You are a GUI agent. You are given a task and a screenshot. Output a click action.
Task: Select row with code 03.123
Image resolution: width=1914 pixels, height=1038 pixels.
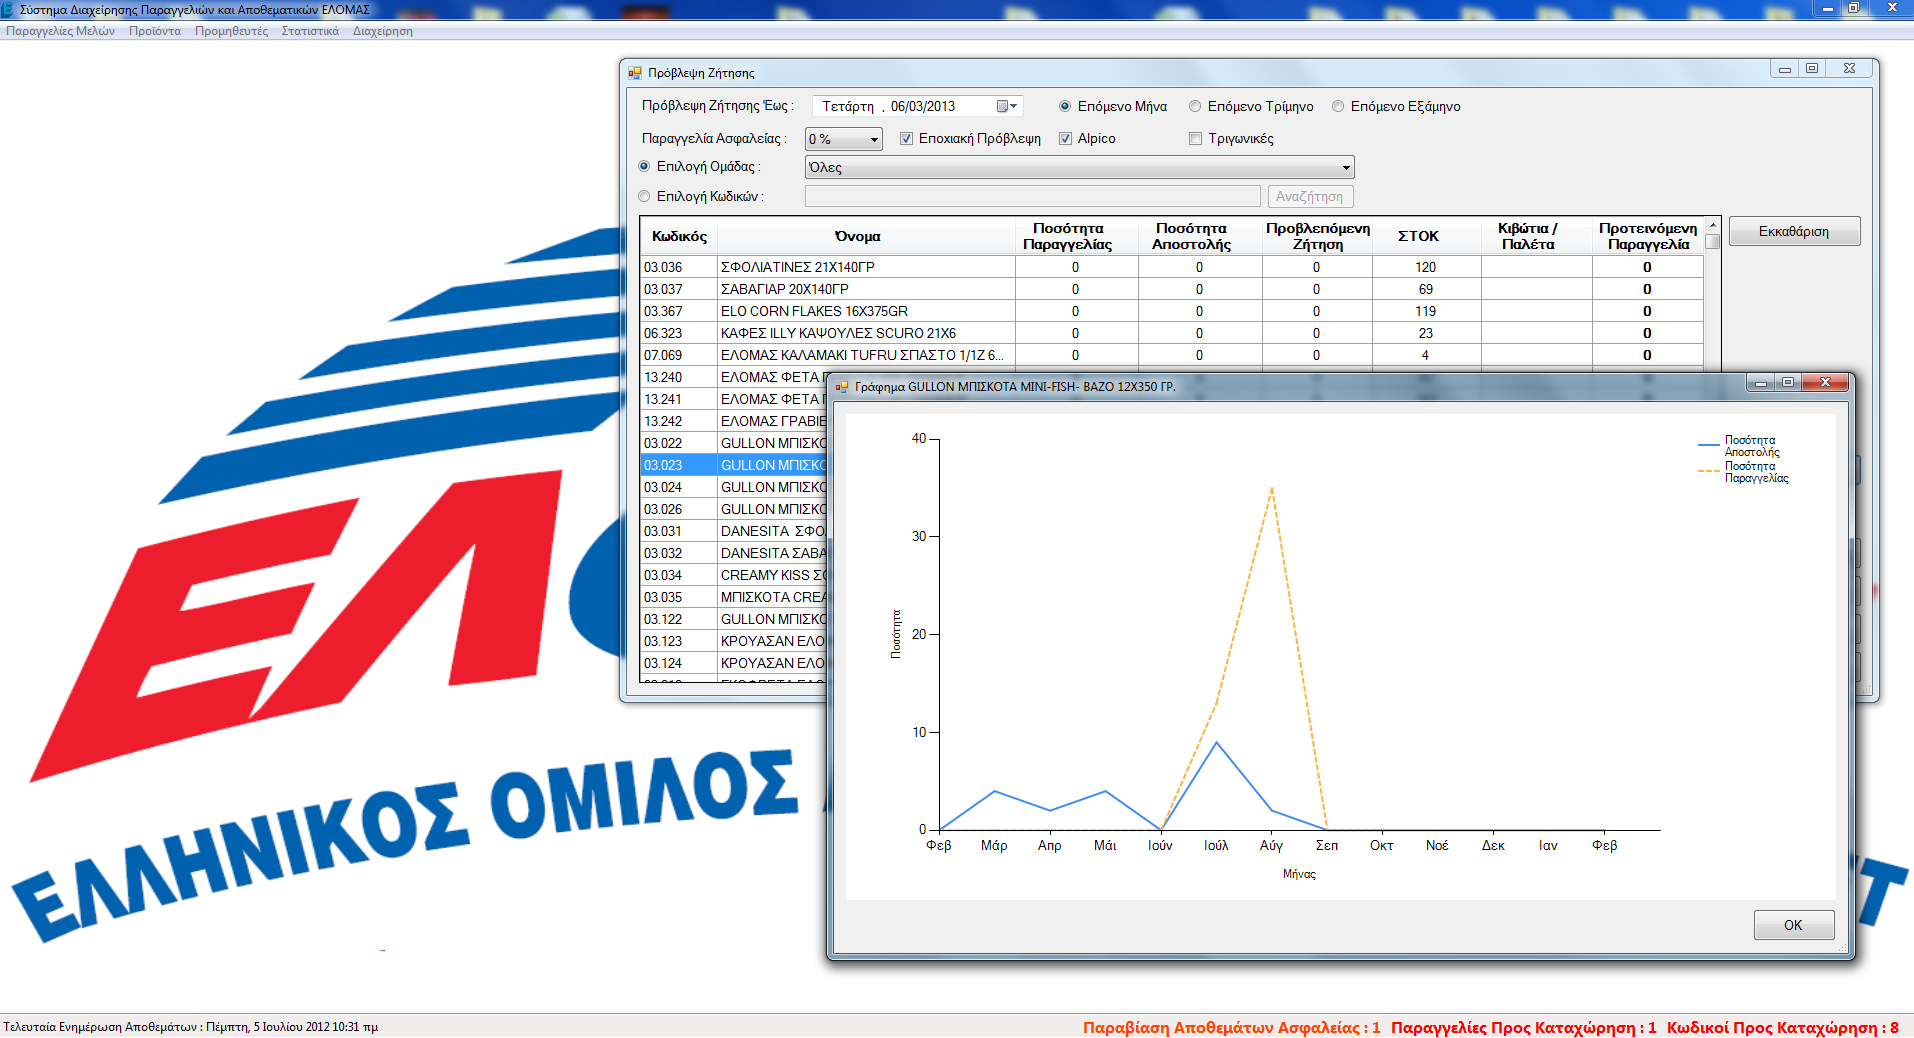click(x=734, y=641)
